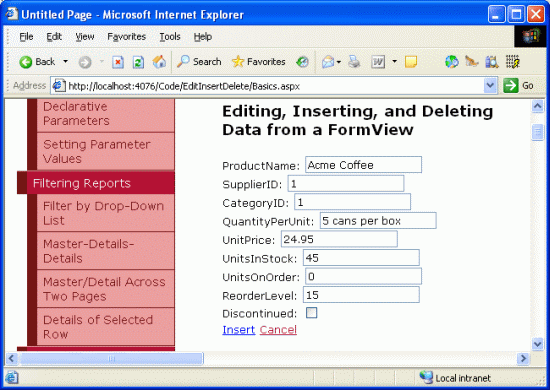Open Master-Details-Details sidebar link
The width and height of the screenshot is (550, 390).
pyautogui.click(x=106, y=251)
